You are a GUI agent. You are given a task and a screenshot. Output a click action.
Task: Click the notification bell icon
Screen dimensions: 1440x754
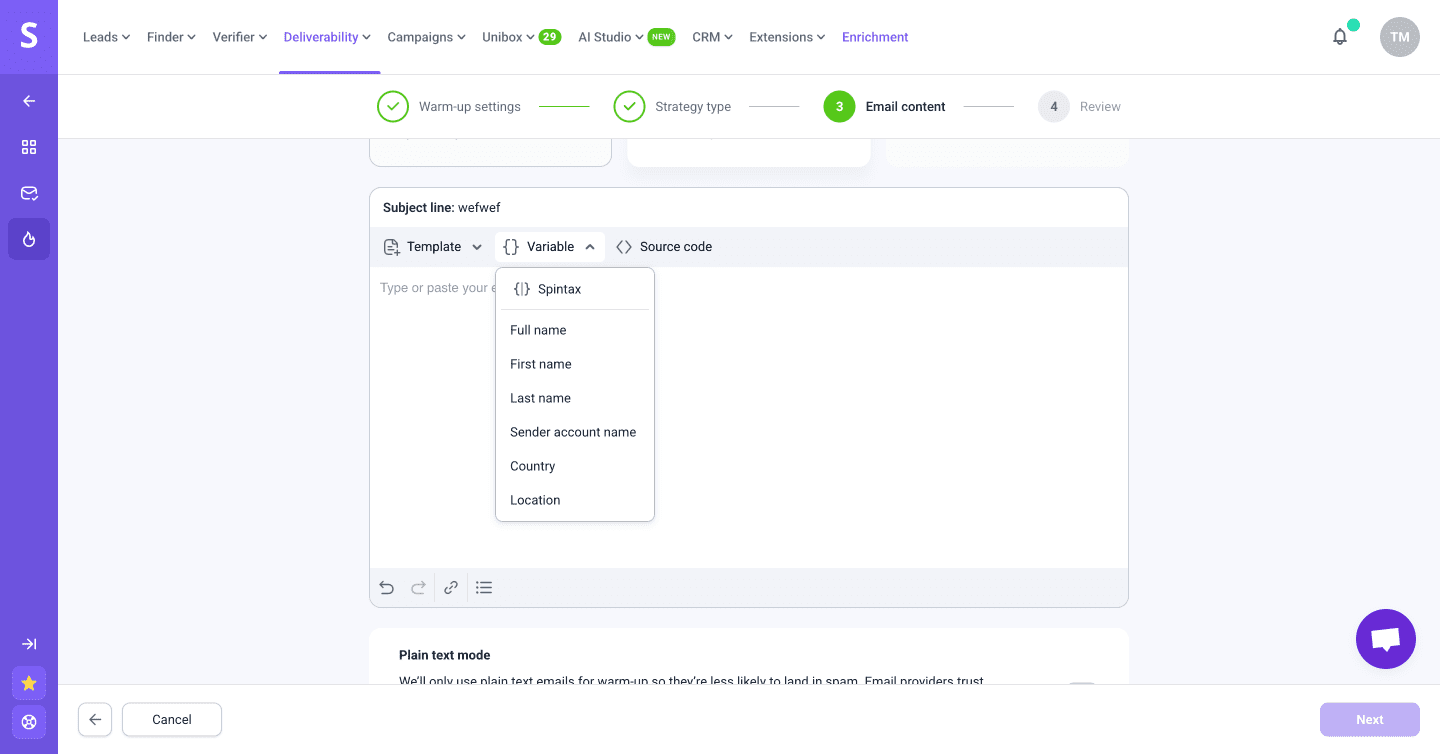pos(1340,37)
